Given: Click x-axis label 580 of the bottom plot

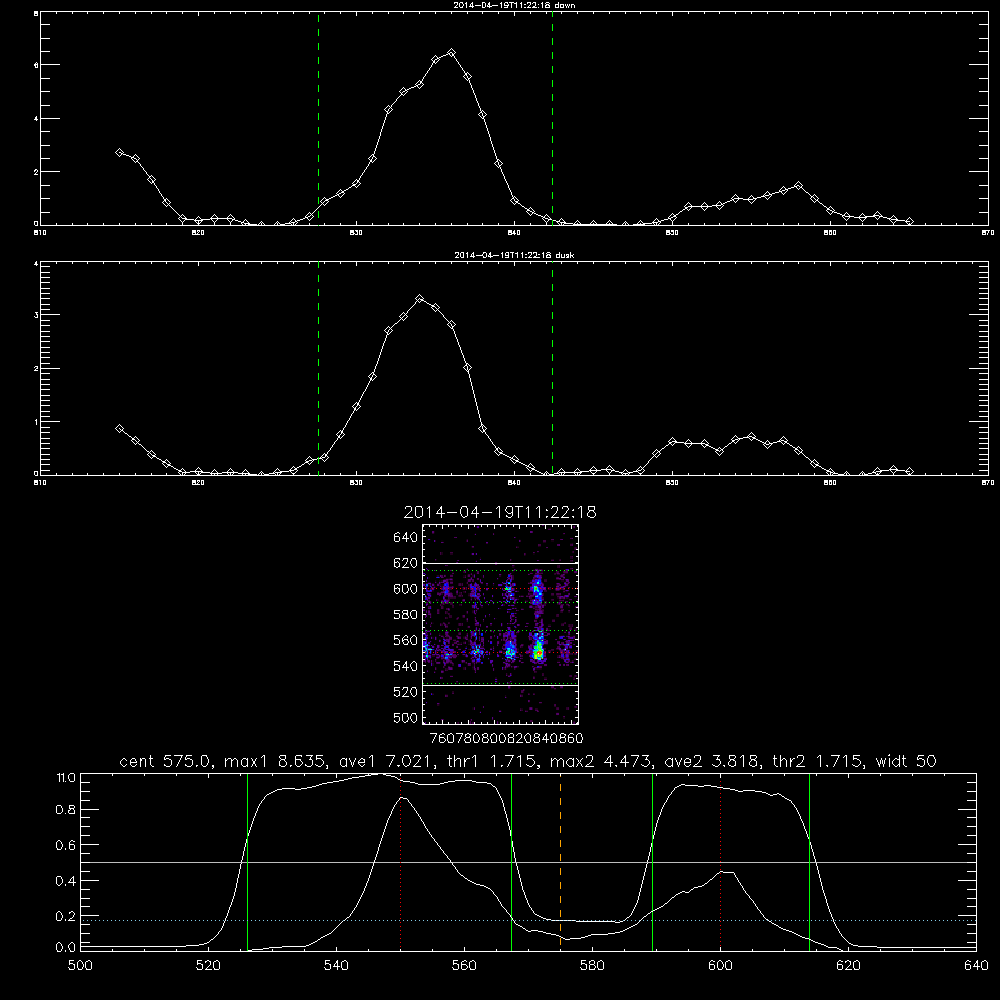Looking at the screenshot, I should 592,966.
